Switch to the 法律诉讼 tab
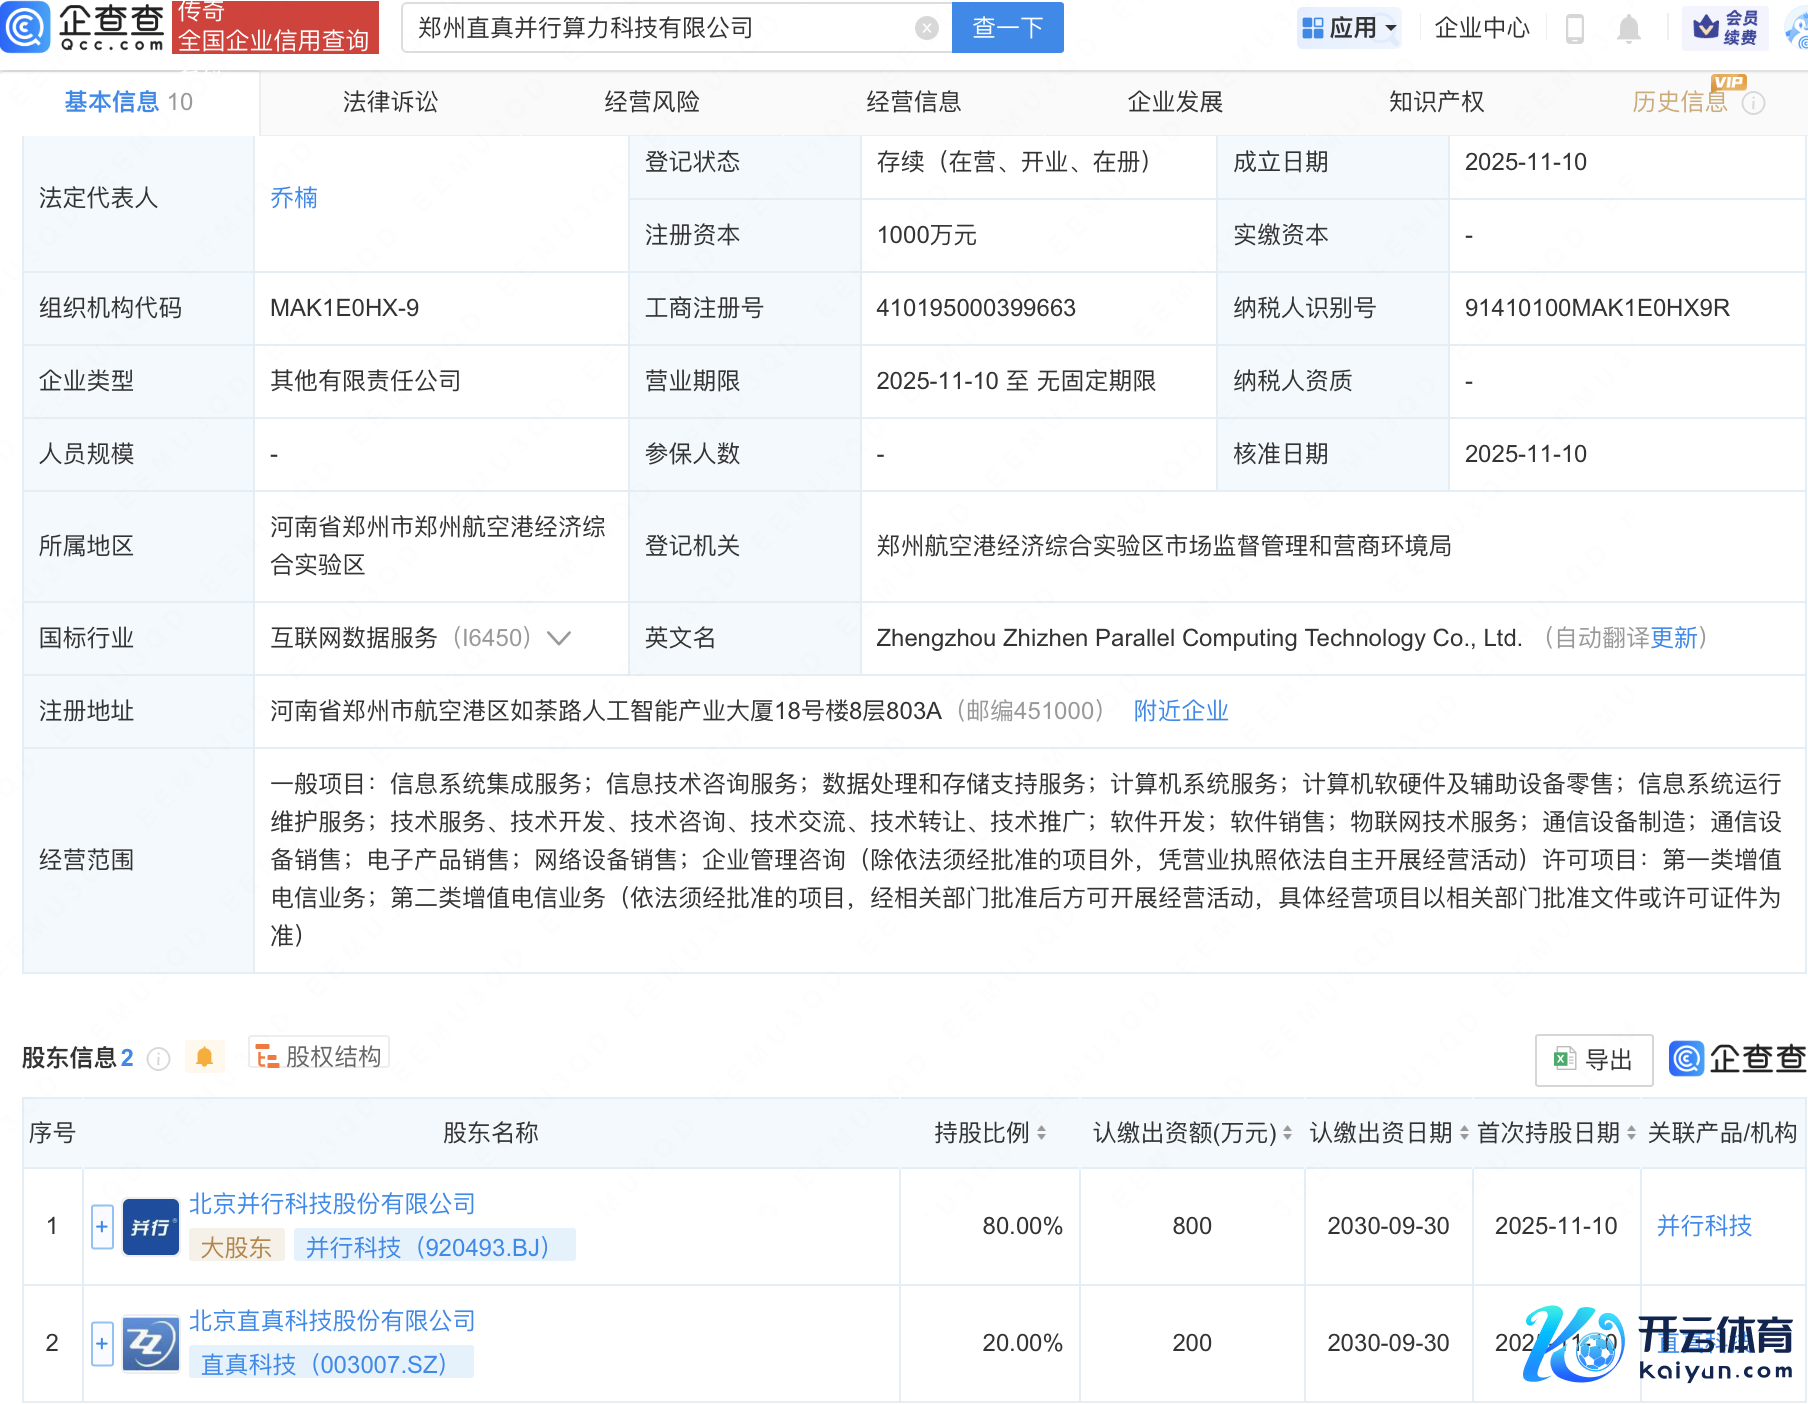Image resolution: width=1808 pixels, height=1404 pixels. point(390,102)
